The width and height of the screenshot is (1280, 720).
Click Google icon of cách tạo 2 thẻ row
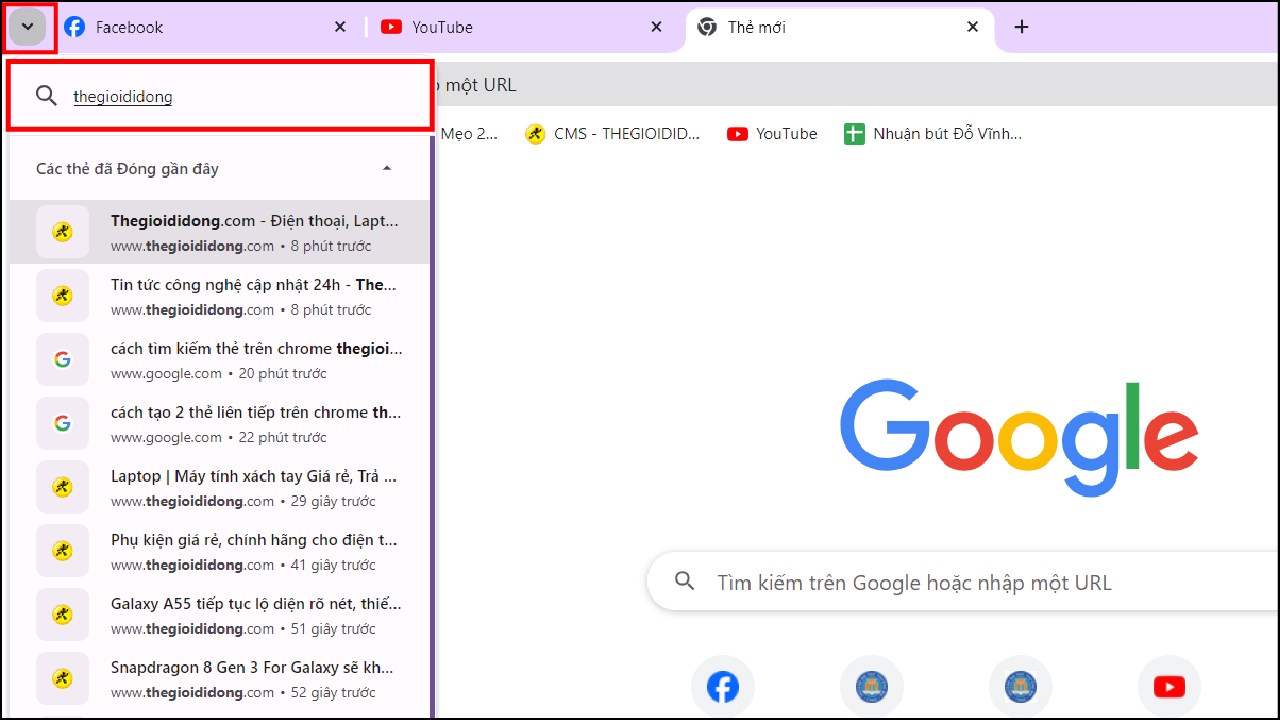pos(62,424)
